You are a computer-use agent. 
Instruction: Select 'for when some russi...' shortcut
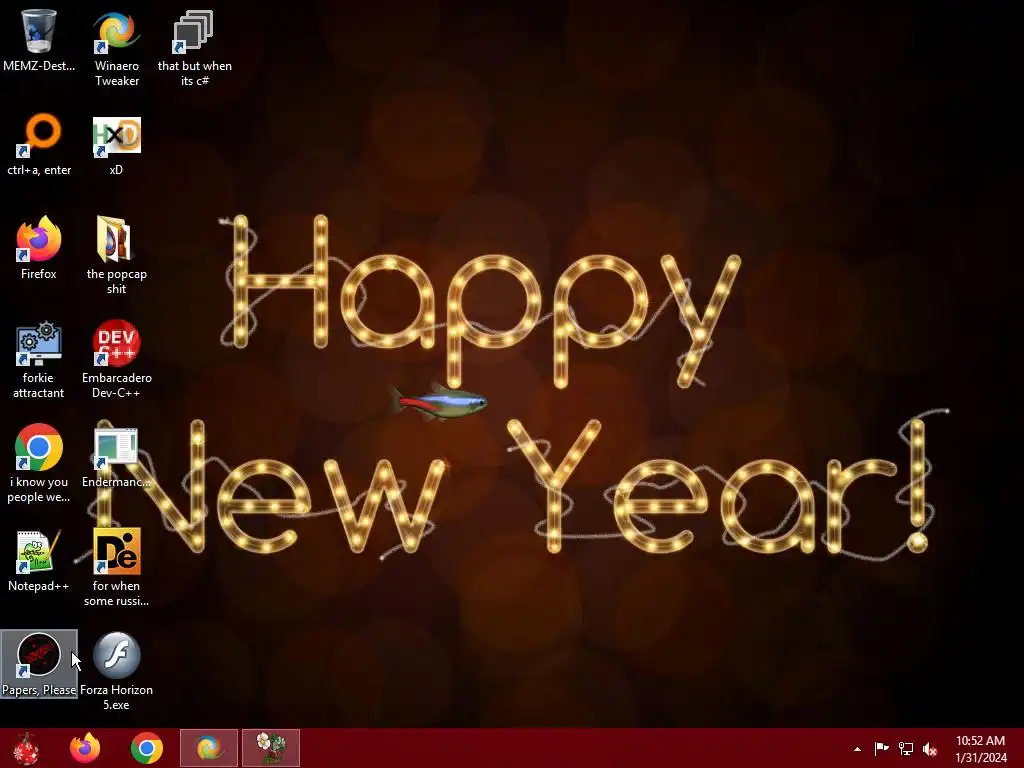click(116, 567)
